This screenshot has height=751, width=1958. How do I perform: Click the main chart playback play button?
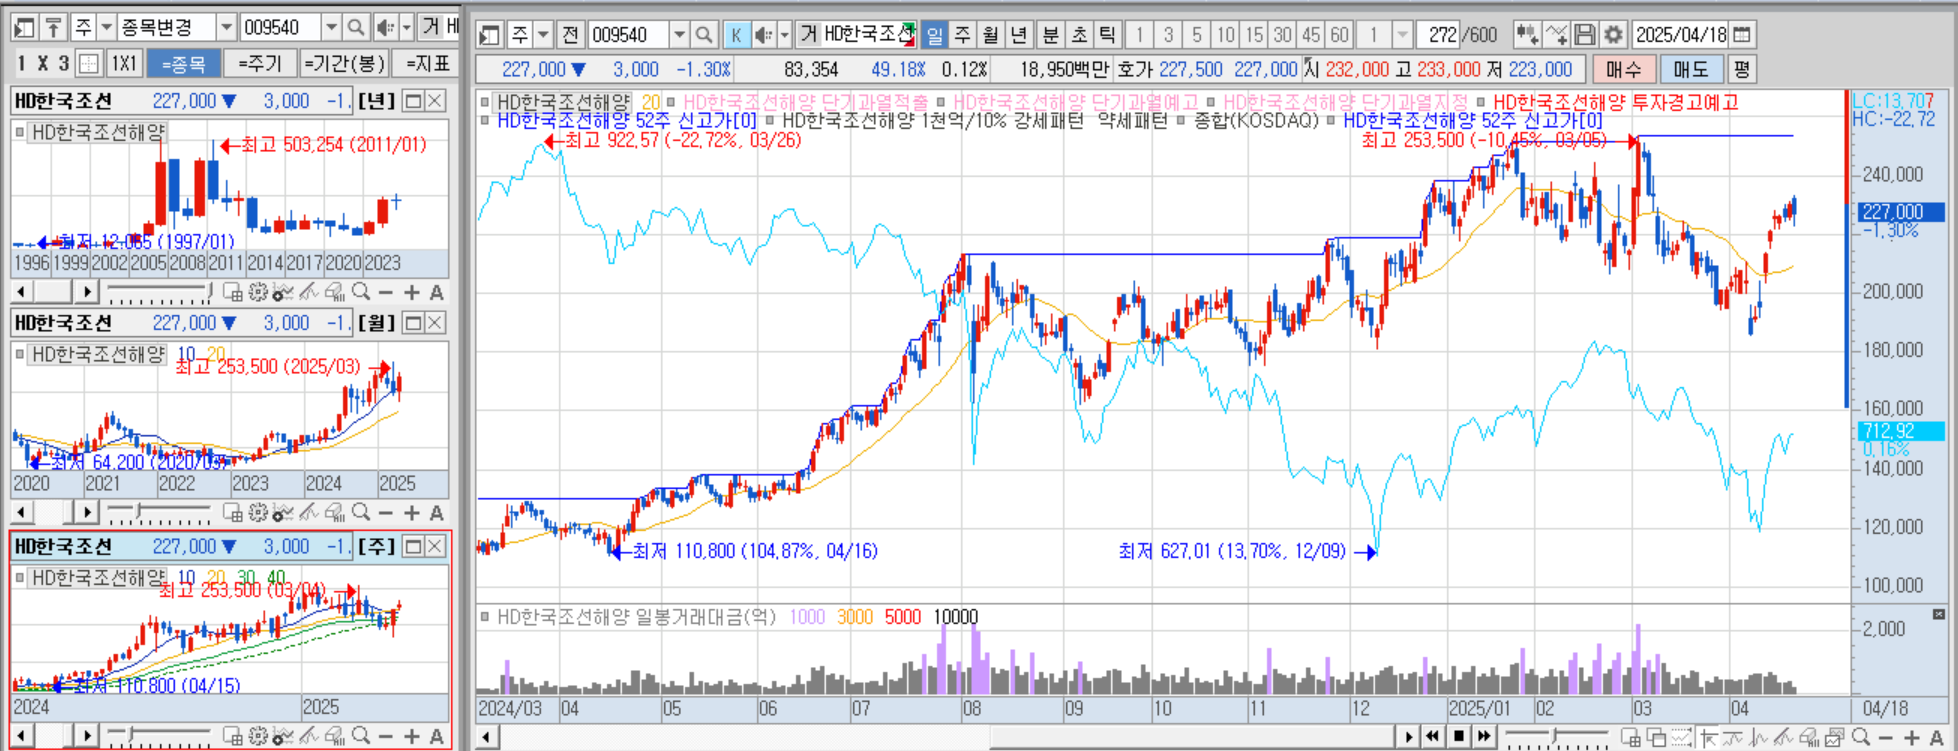point(1409,737)
